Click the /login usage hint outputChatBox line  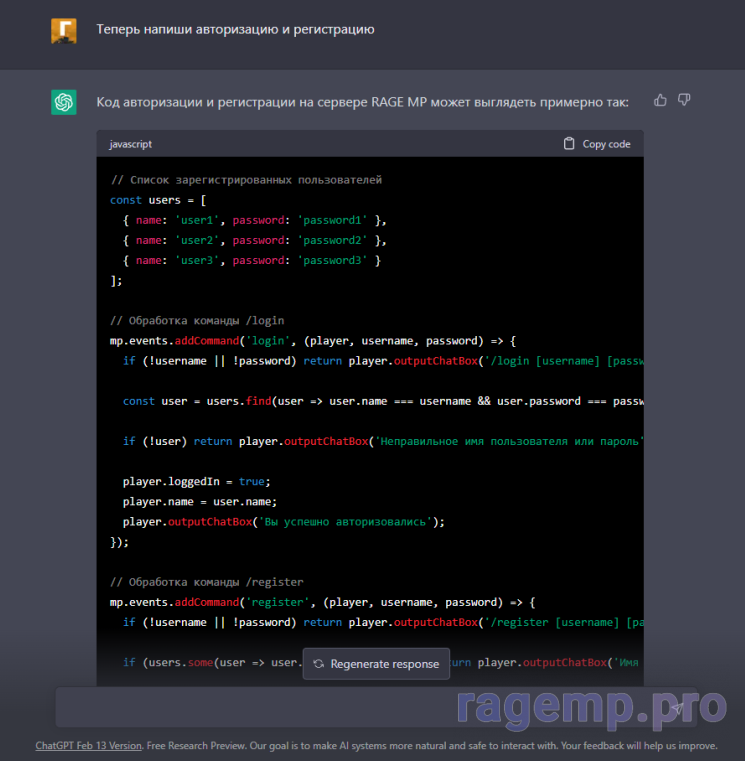pyautogui.click(x=383, y=361)
